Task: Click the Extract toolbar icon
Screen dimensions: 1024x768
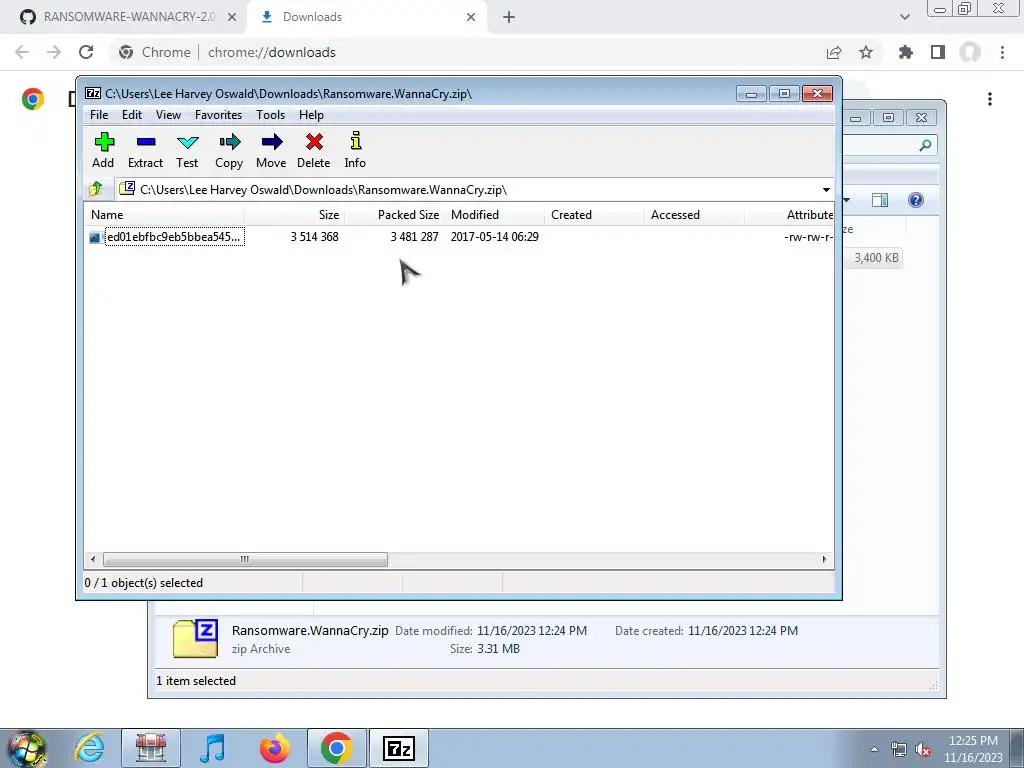Action: [145, 150]
